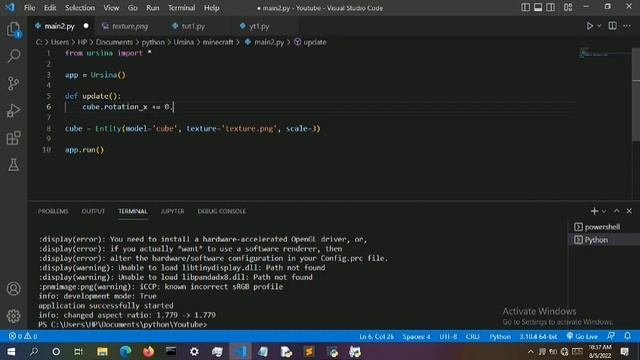Change line ending via CRLF item

pos(473,336)
